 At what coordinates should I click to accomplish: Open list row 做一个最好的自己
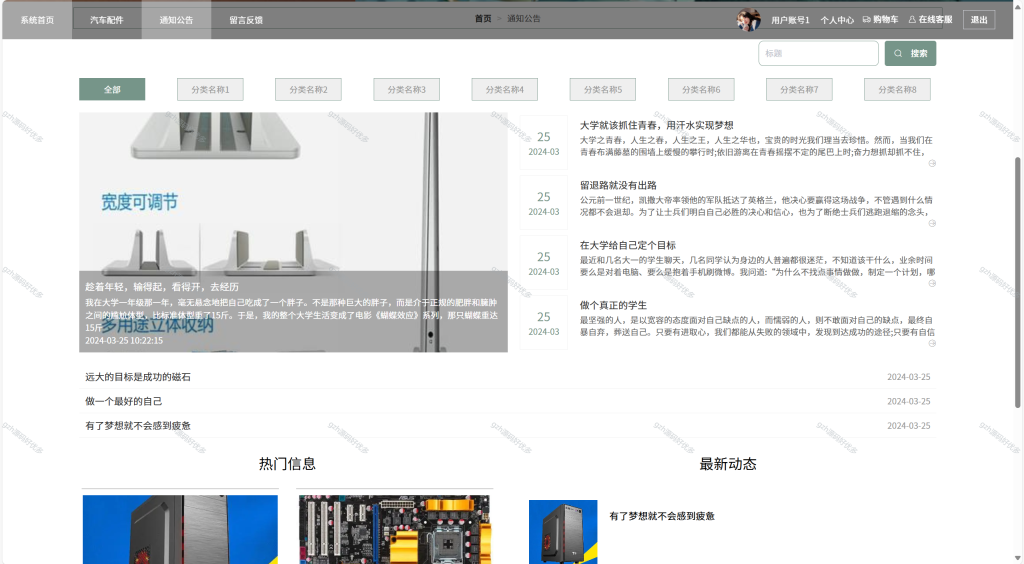507,401
